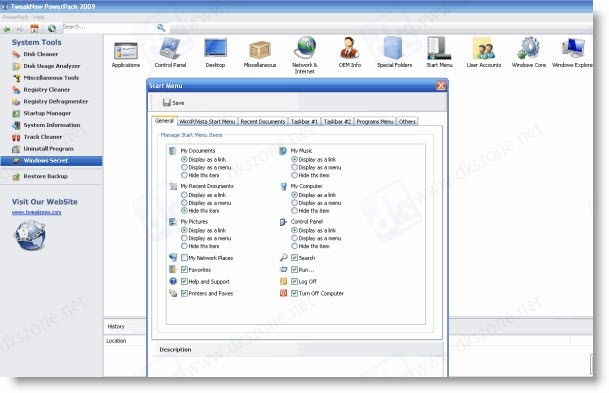Click the globe icon in toolbar
Viewport: 609px width, 393px height.
(52, 28)
